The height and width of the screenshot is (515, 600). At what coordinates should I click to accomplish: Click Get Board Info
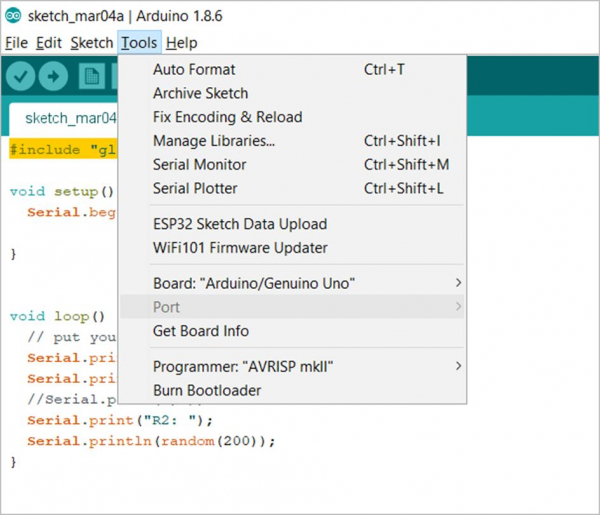click(x=201, y=331)
